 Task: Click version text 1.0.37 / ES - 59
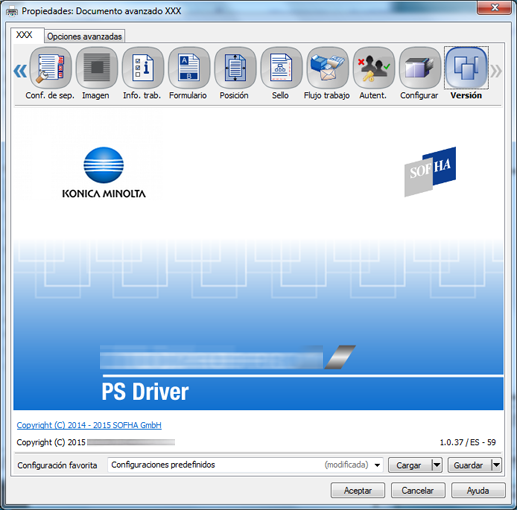point(468,442)
